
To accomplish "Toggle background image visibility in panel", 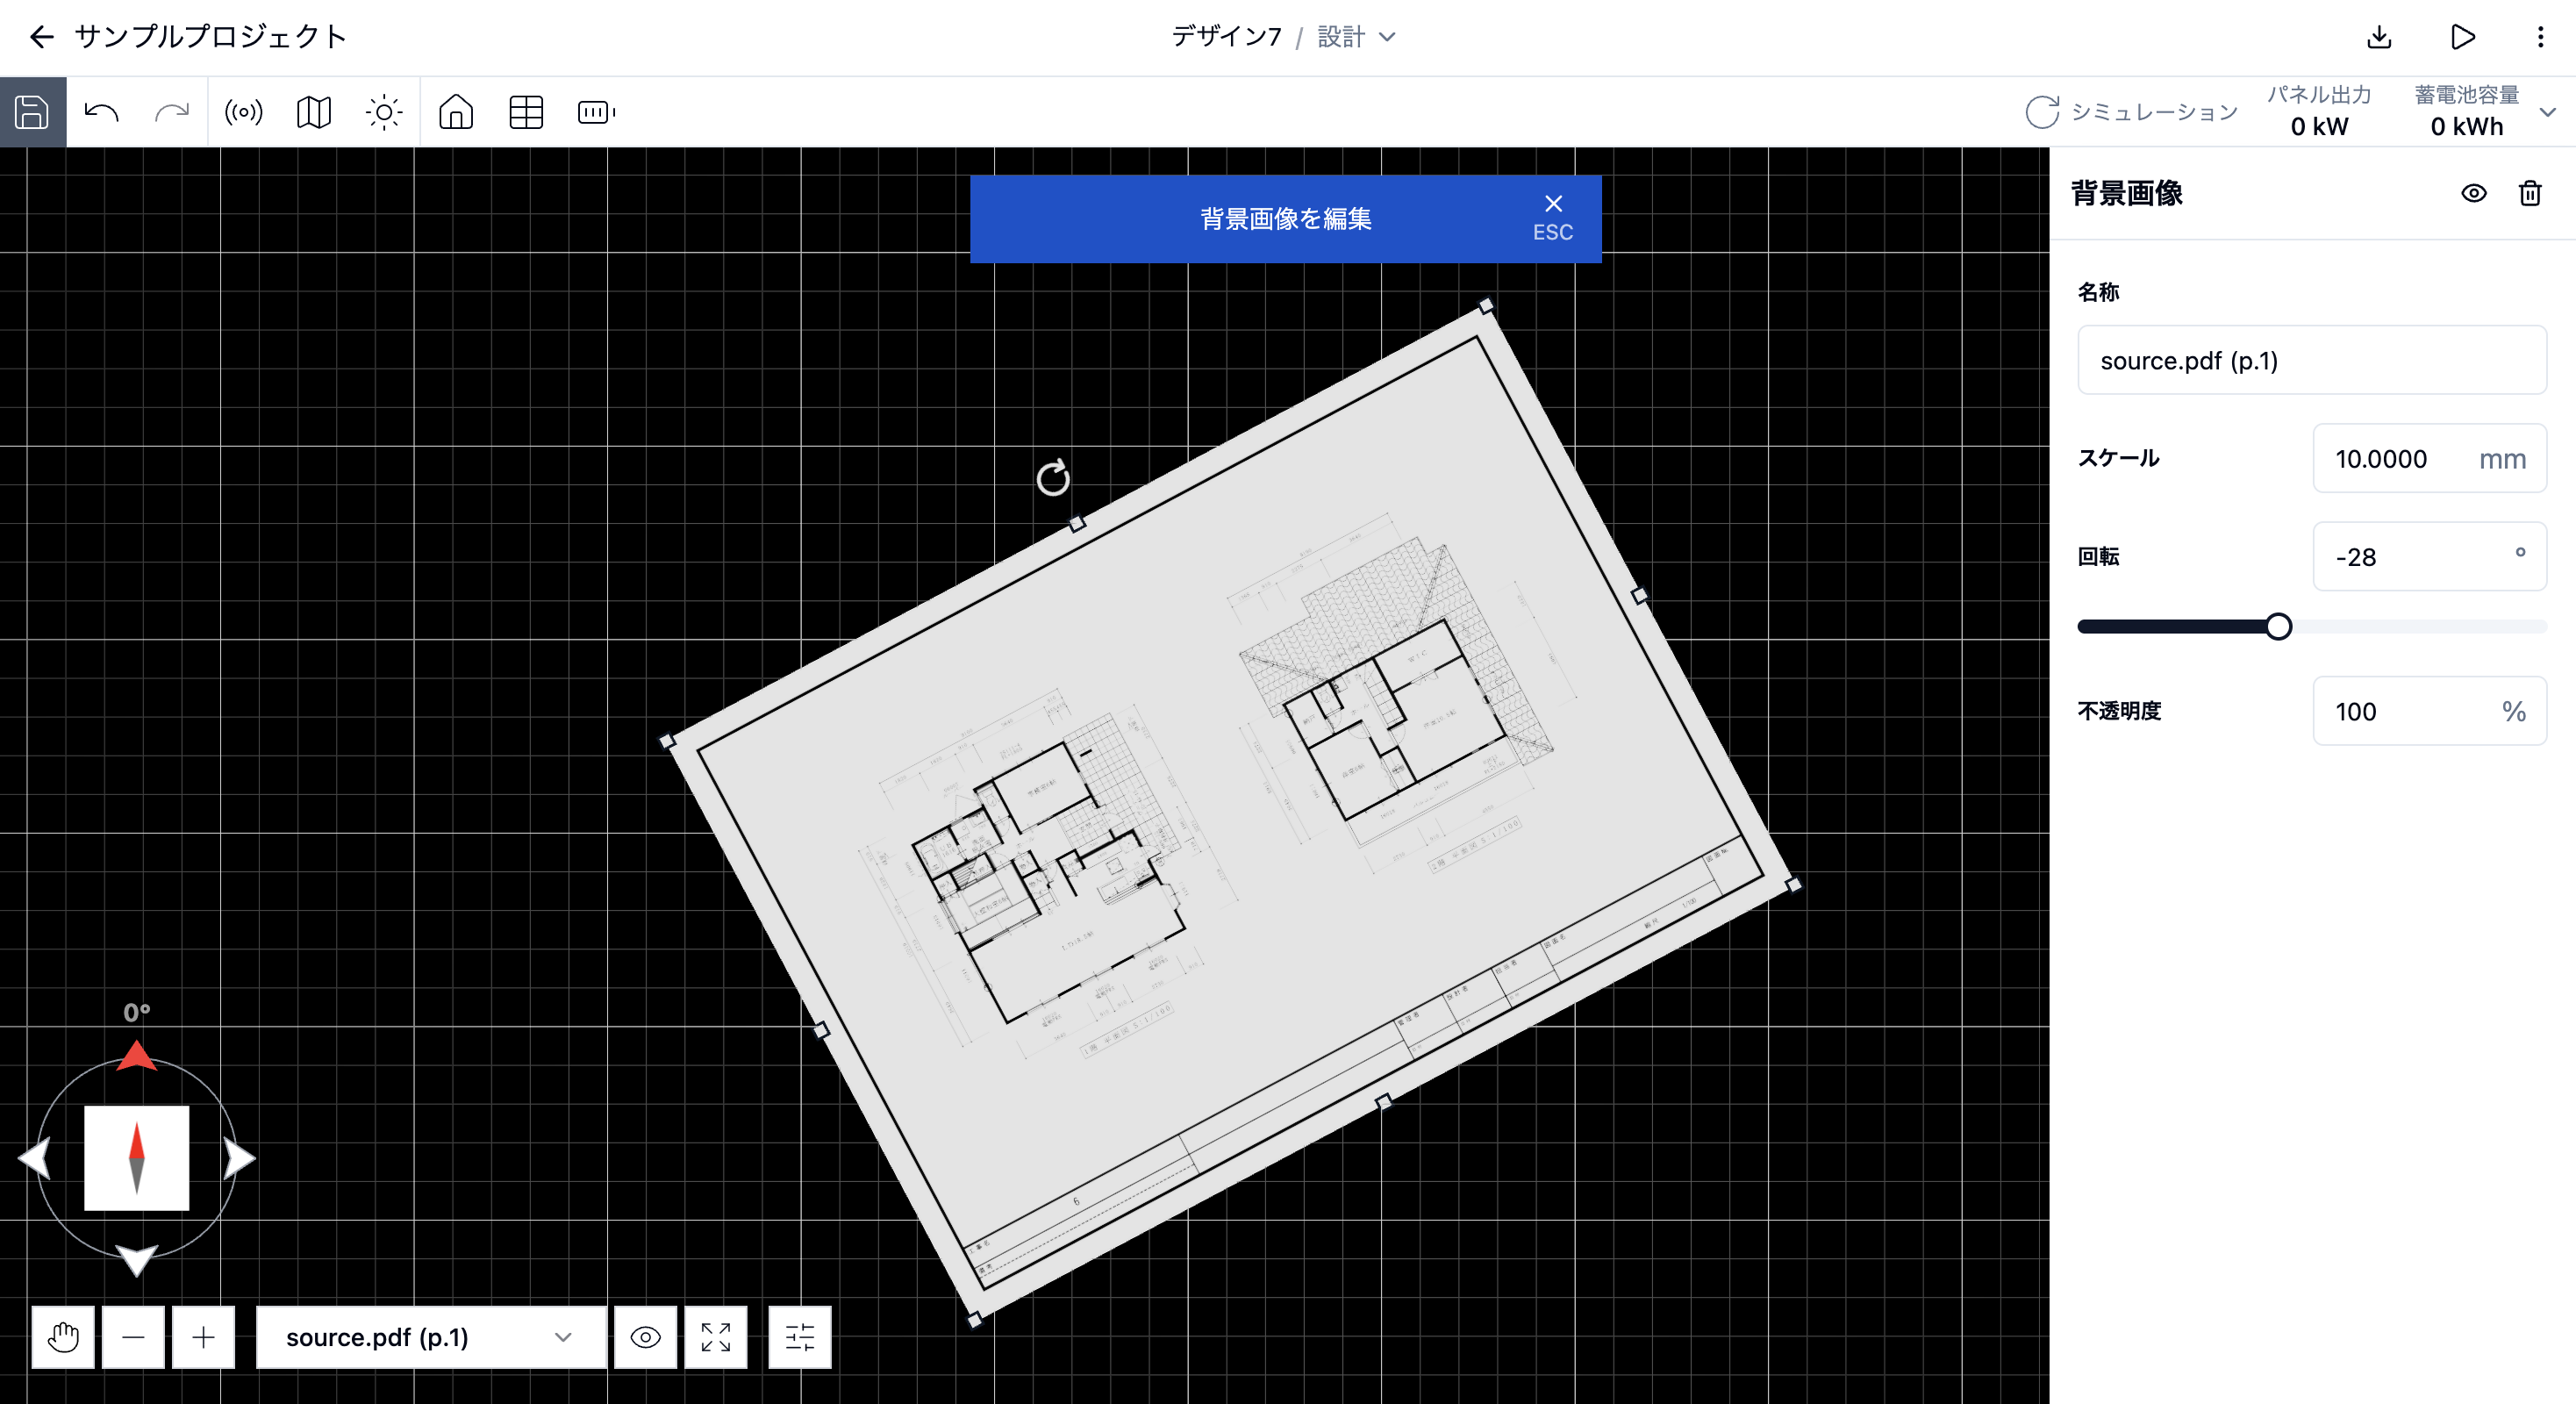I will pyautogui.click(x=2474, y=193).
